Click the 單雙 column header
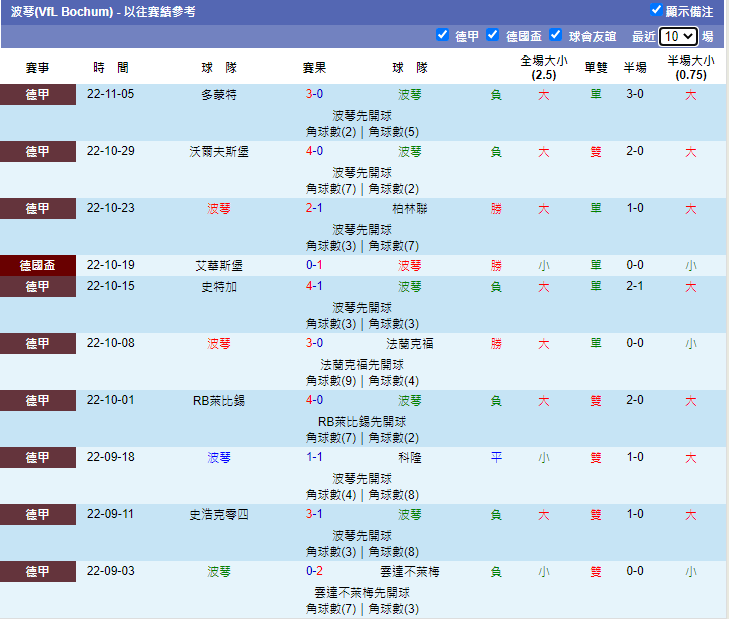Image resolution: width=729 pixels, height=619 pixels. pyautogui.click(x=596, y=68)
